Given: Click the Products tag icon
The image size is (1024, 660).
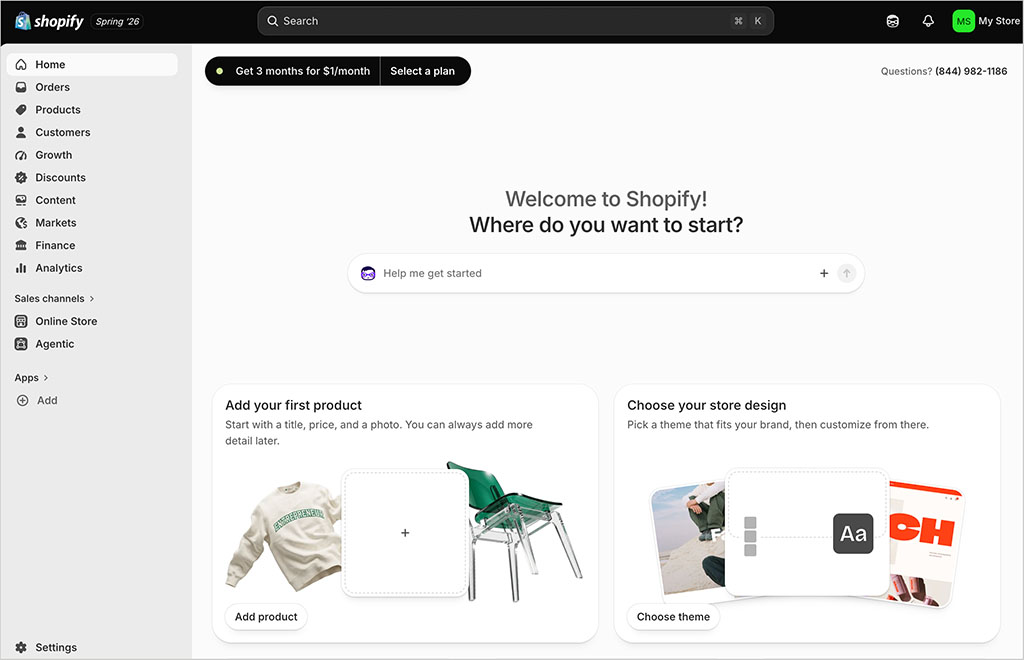Looking at the screenshot, I should point(21,110).
